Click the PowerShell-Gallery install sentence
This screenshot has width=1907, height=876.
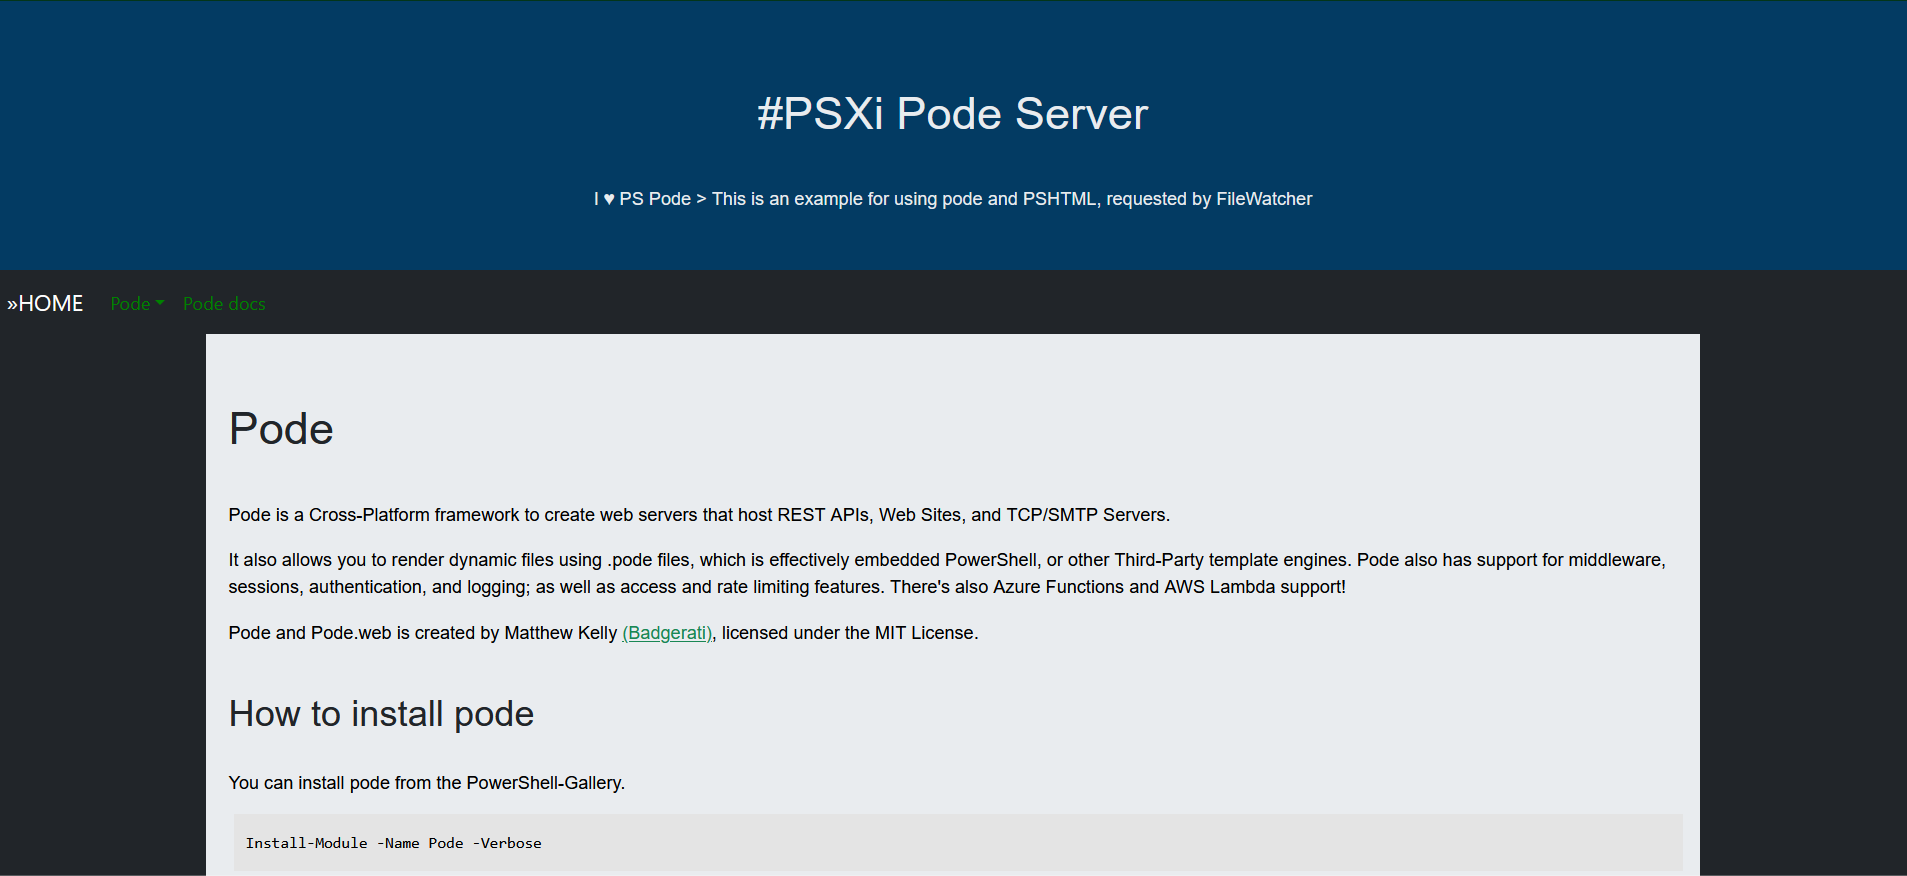pyautogui.click(x=427, y=783)
